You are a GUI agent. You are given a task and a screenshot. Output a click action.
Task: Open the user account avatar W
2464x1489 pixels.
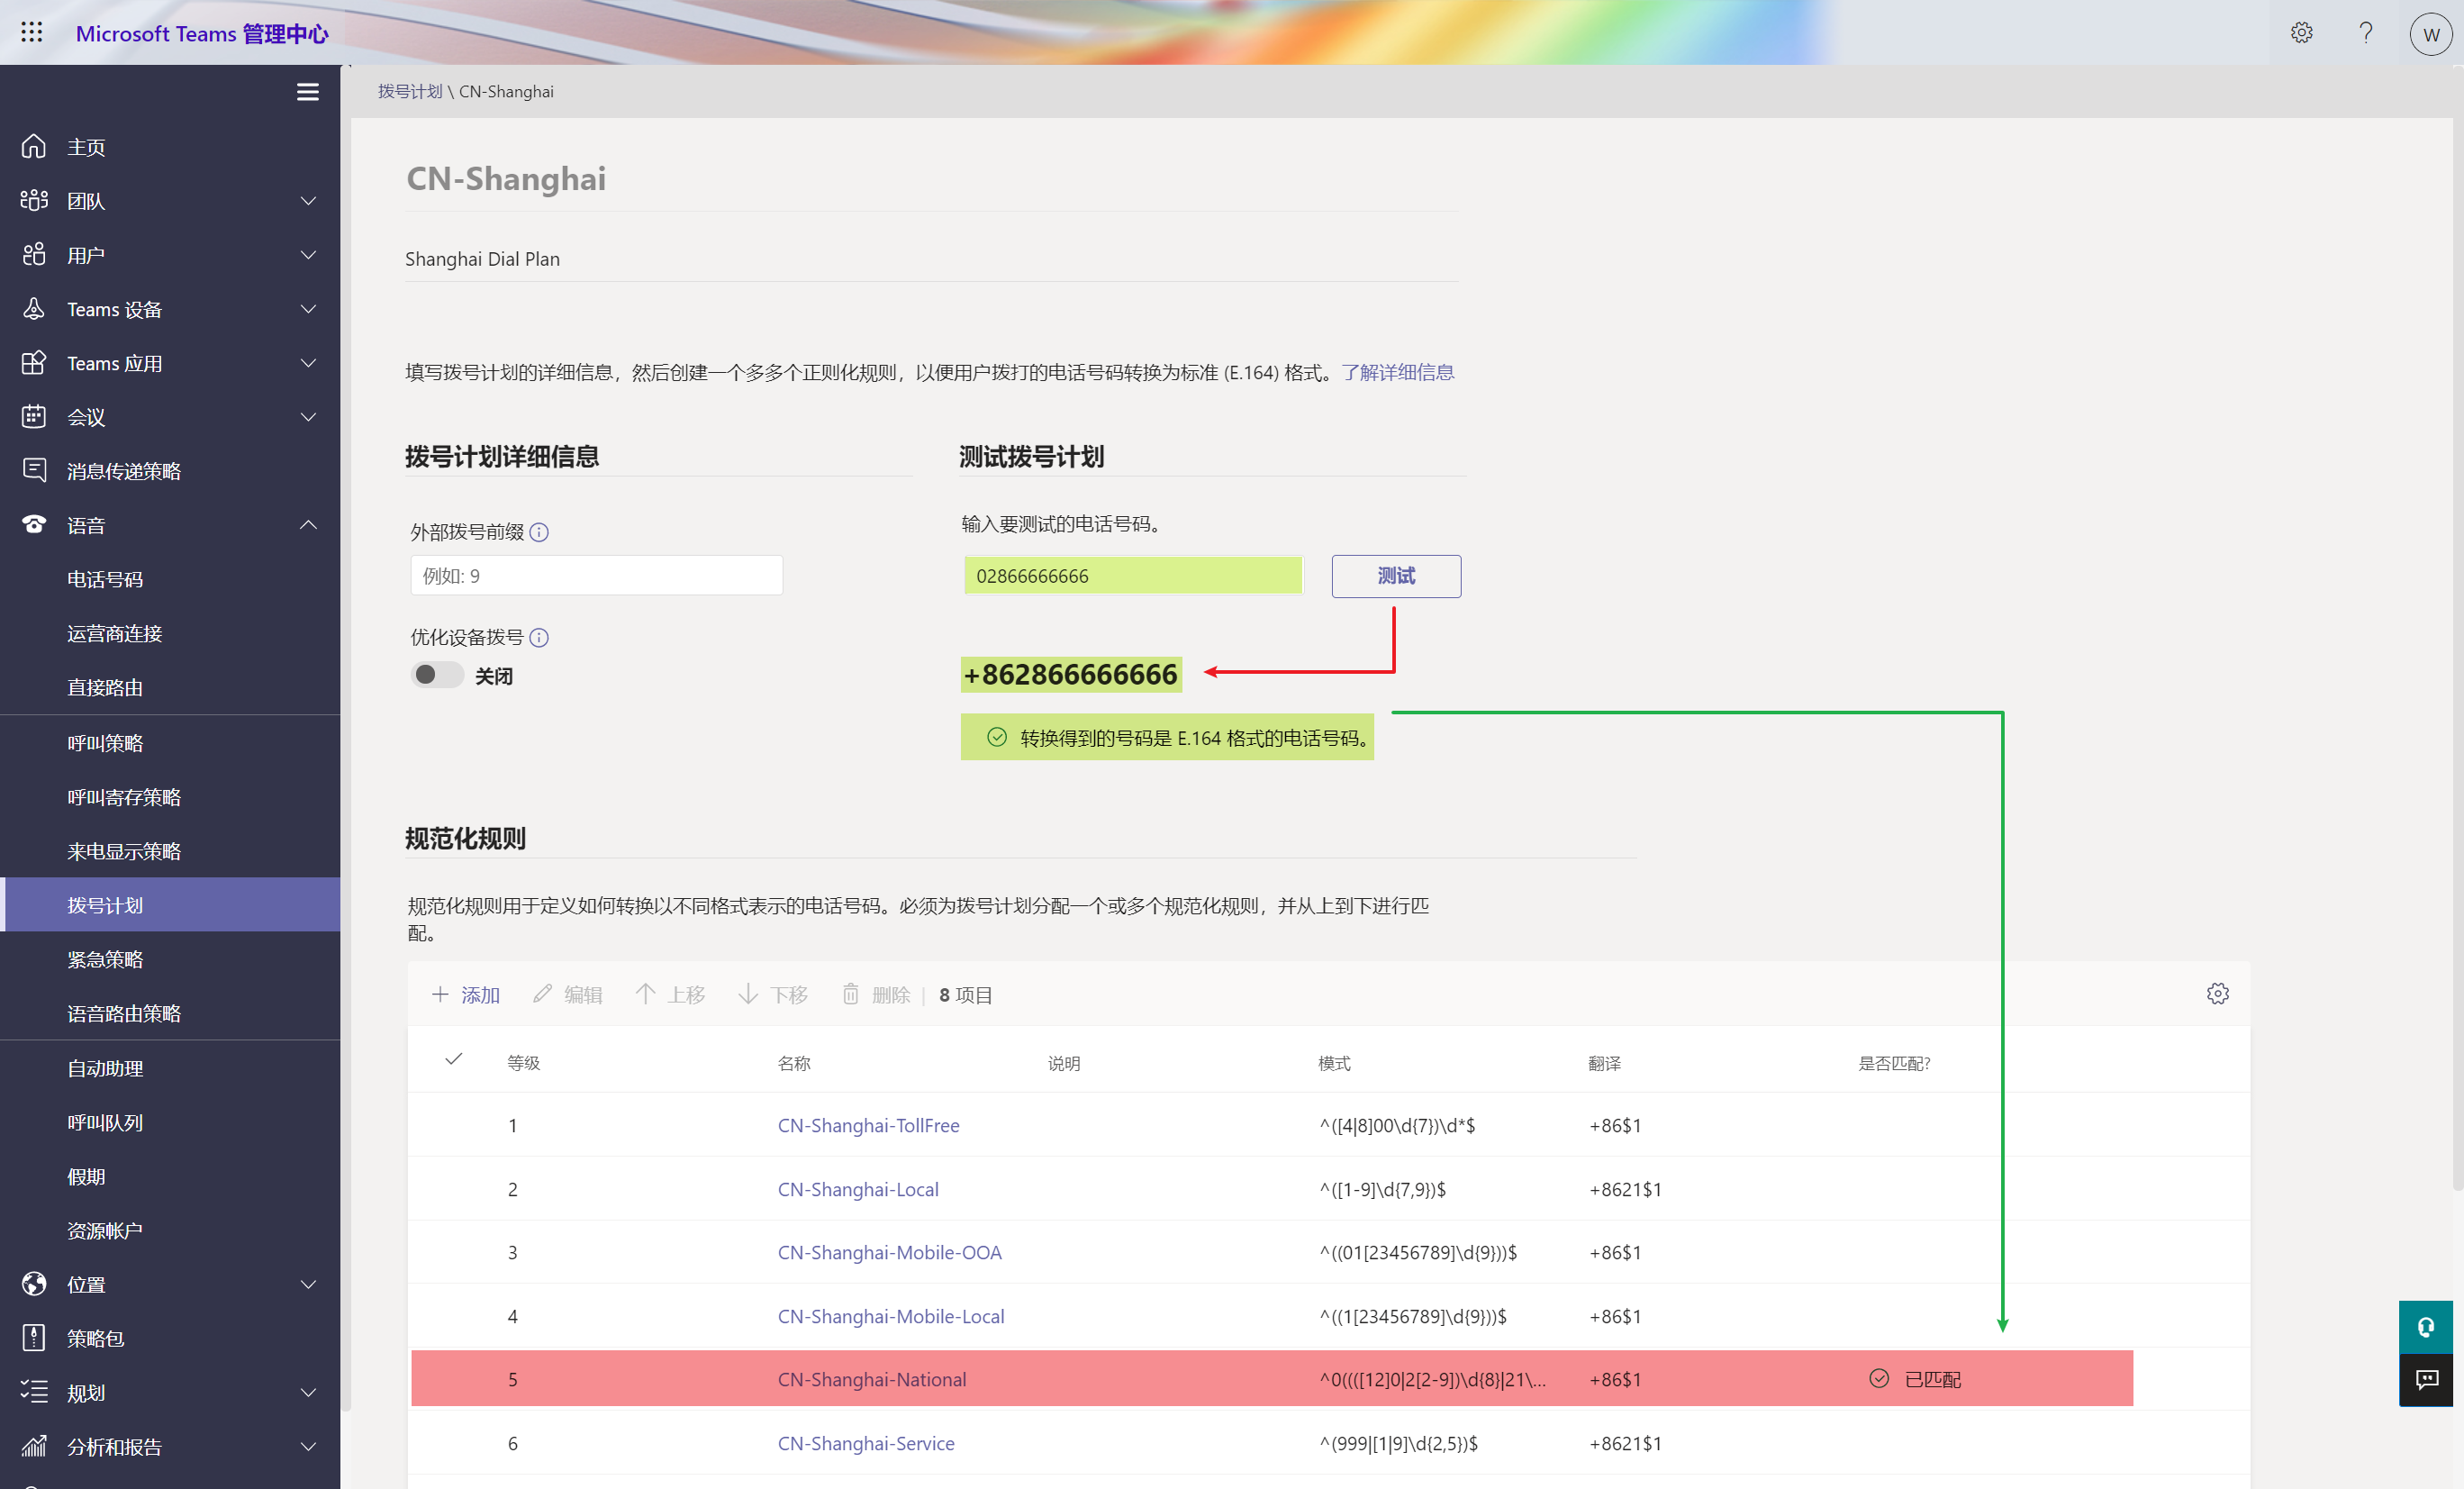(x=2431, y=34)
